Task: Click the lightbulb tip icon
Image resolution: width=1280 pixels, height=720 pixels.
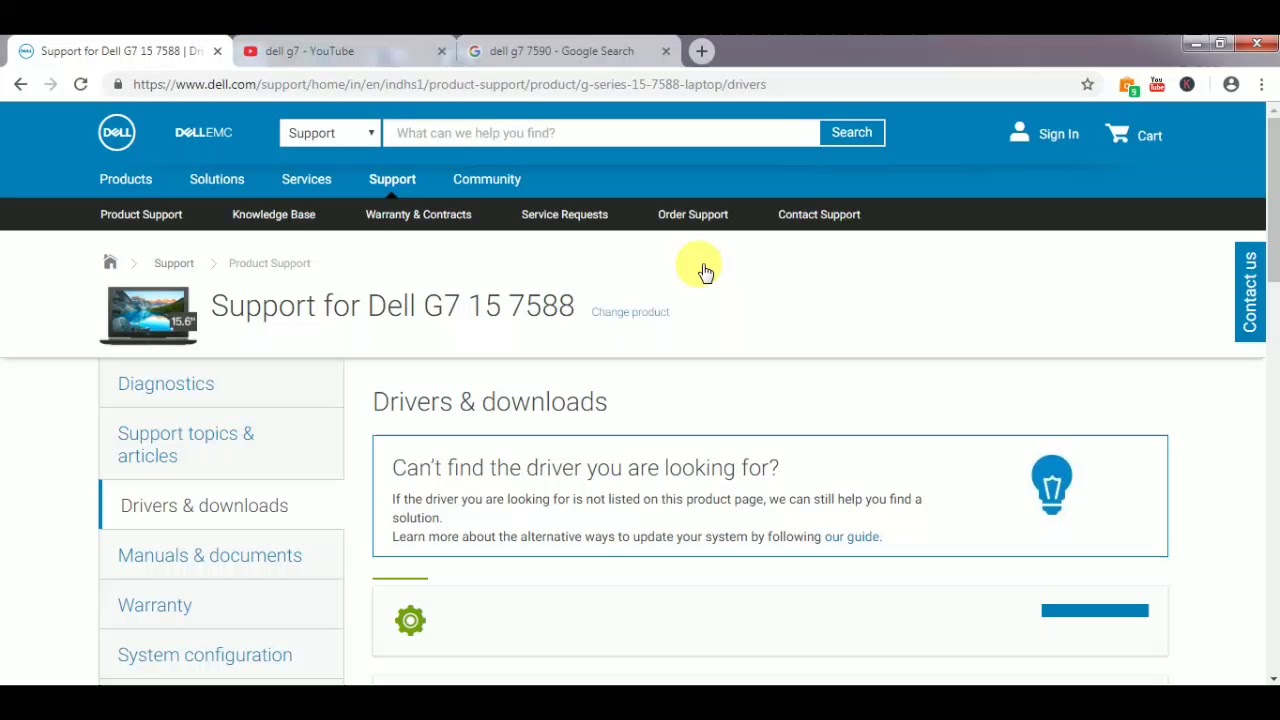Action: point(1051,485)
